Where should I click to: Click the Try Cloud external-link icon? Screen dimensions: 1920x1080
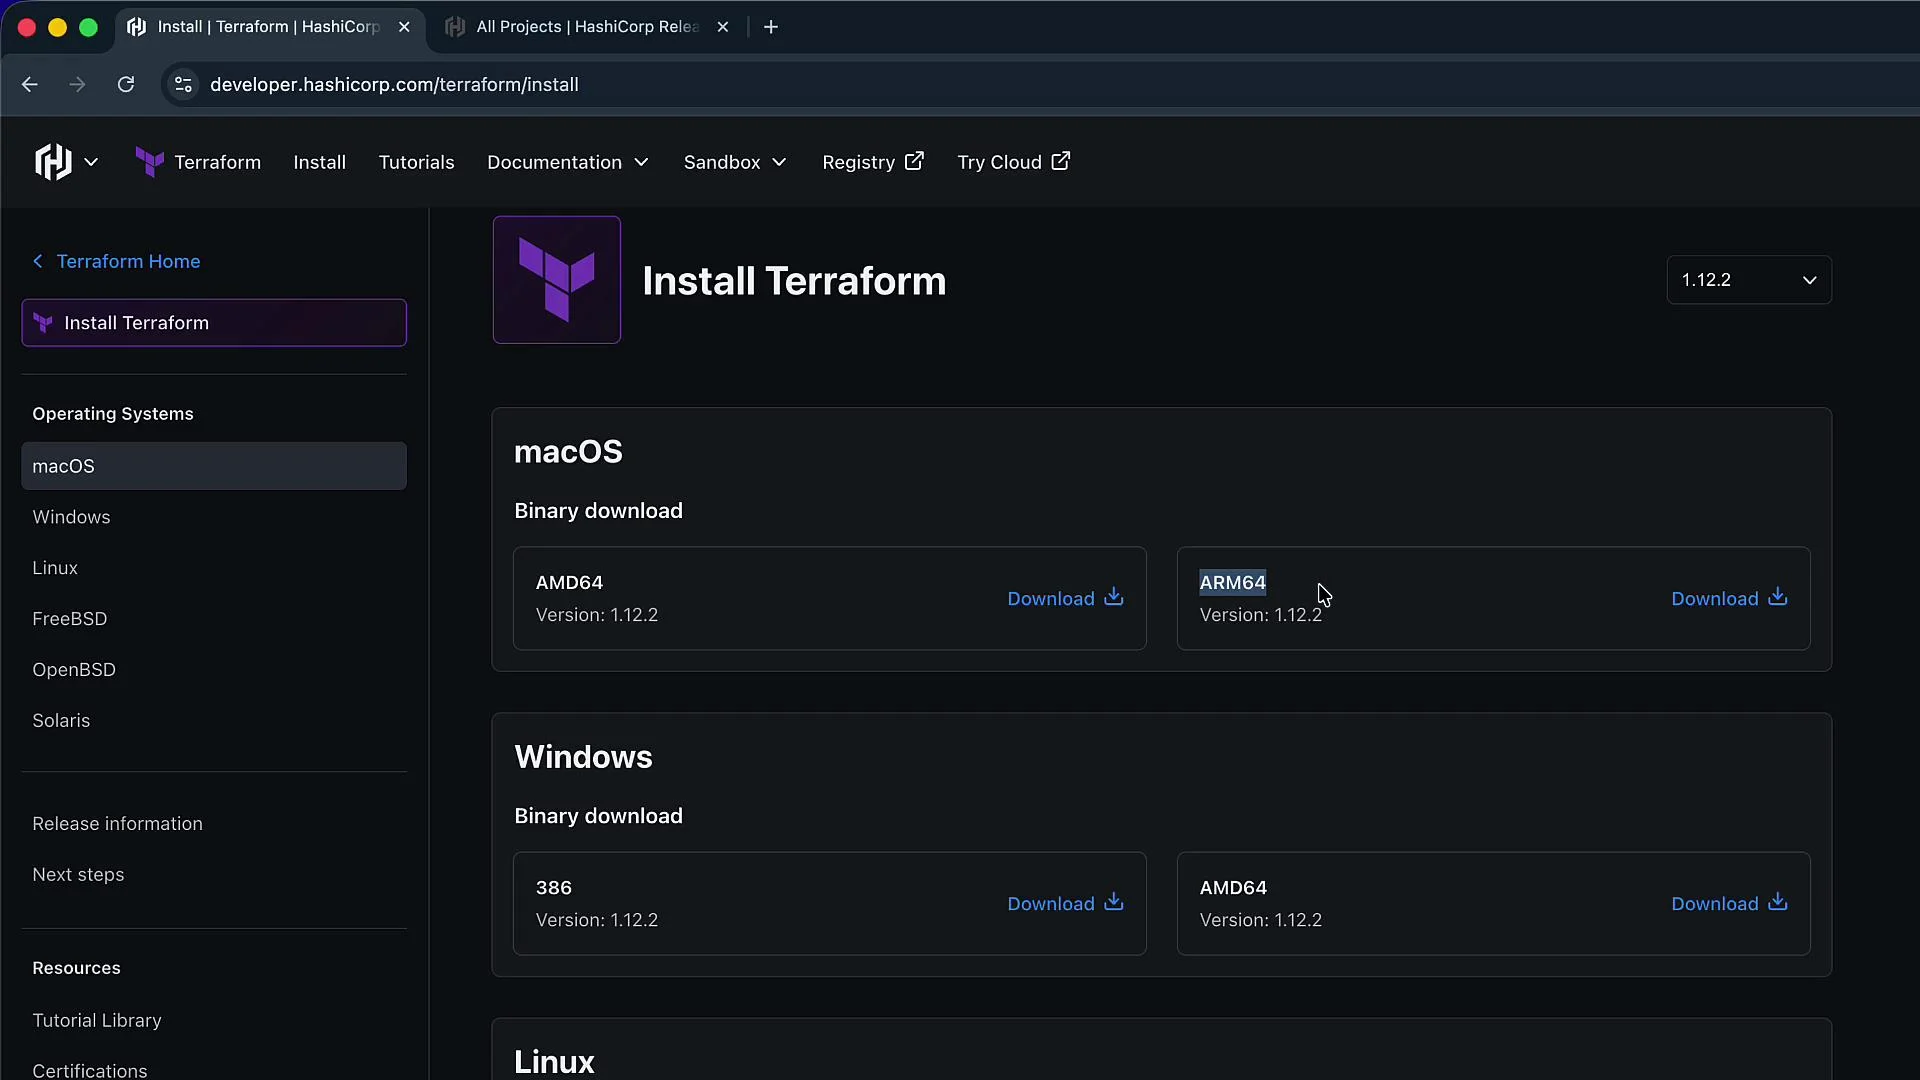(1061, 161)
